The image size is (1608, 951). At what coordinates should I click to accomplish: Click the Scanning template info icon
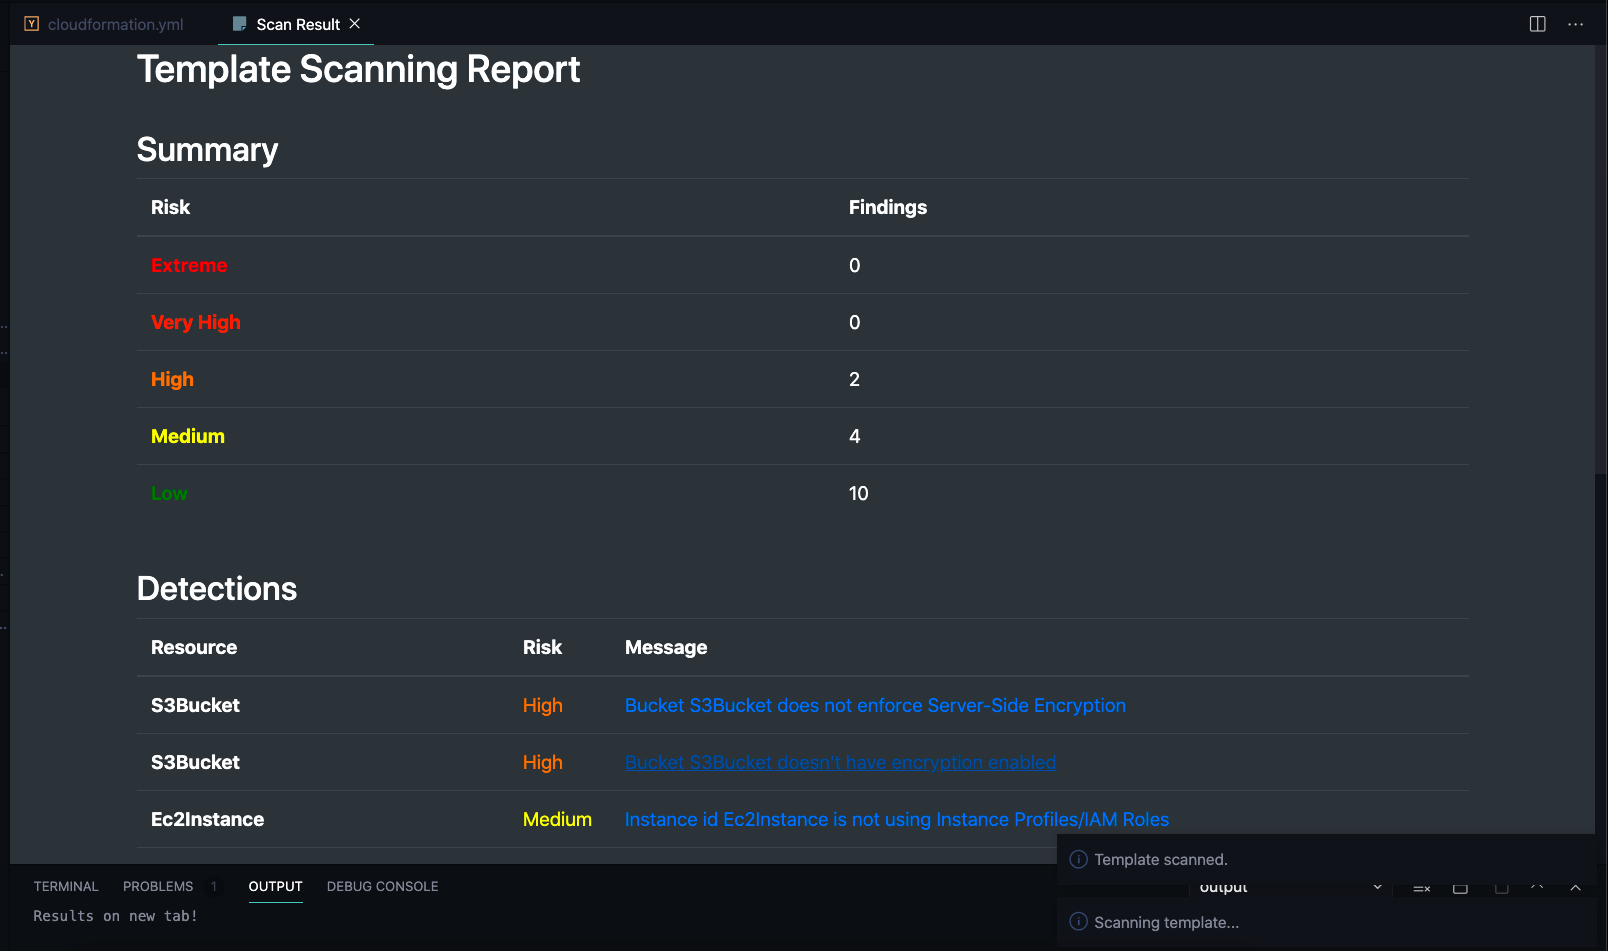coord(1079,922)
